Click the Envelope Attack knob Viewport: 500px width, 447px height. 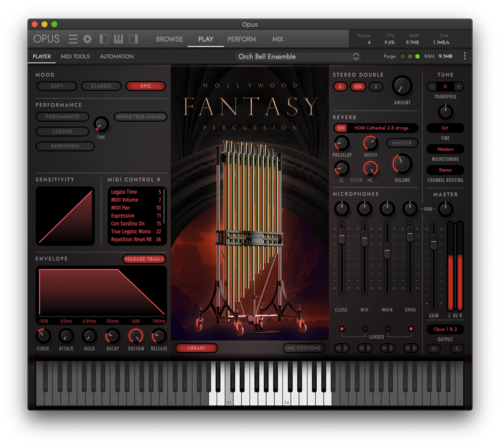point(66,336)
